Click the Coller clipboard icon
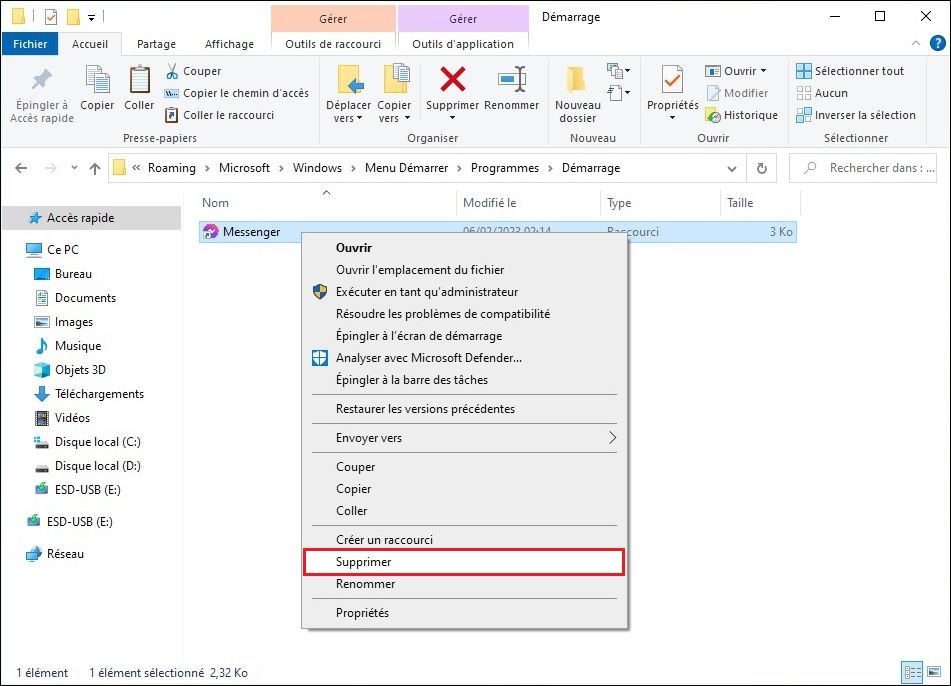The width and height of the screenshot is (951, 686). point(139,80)
